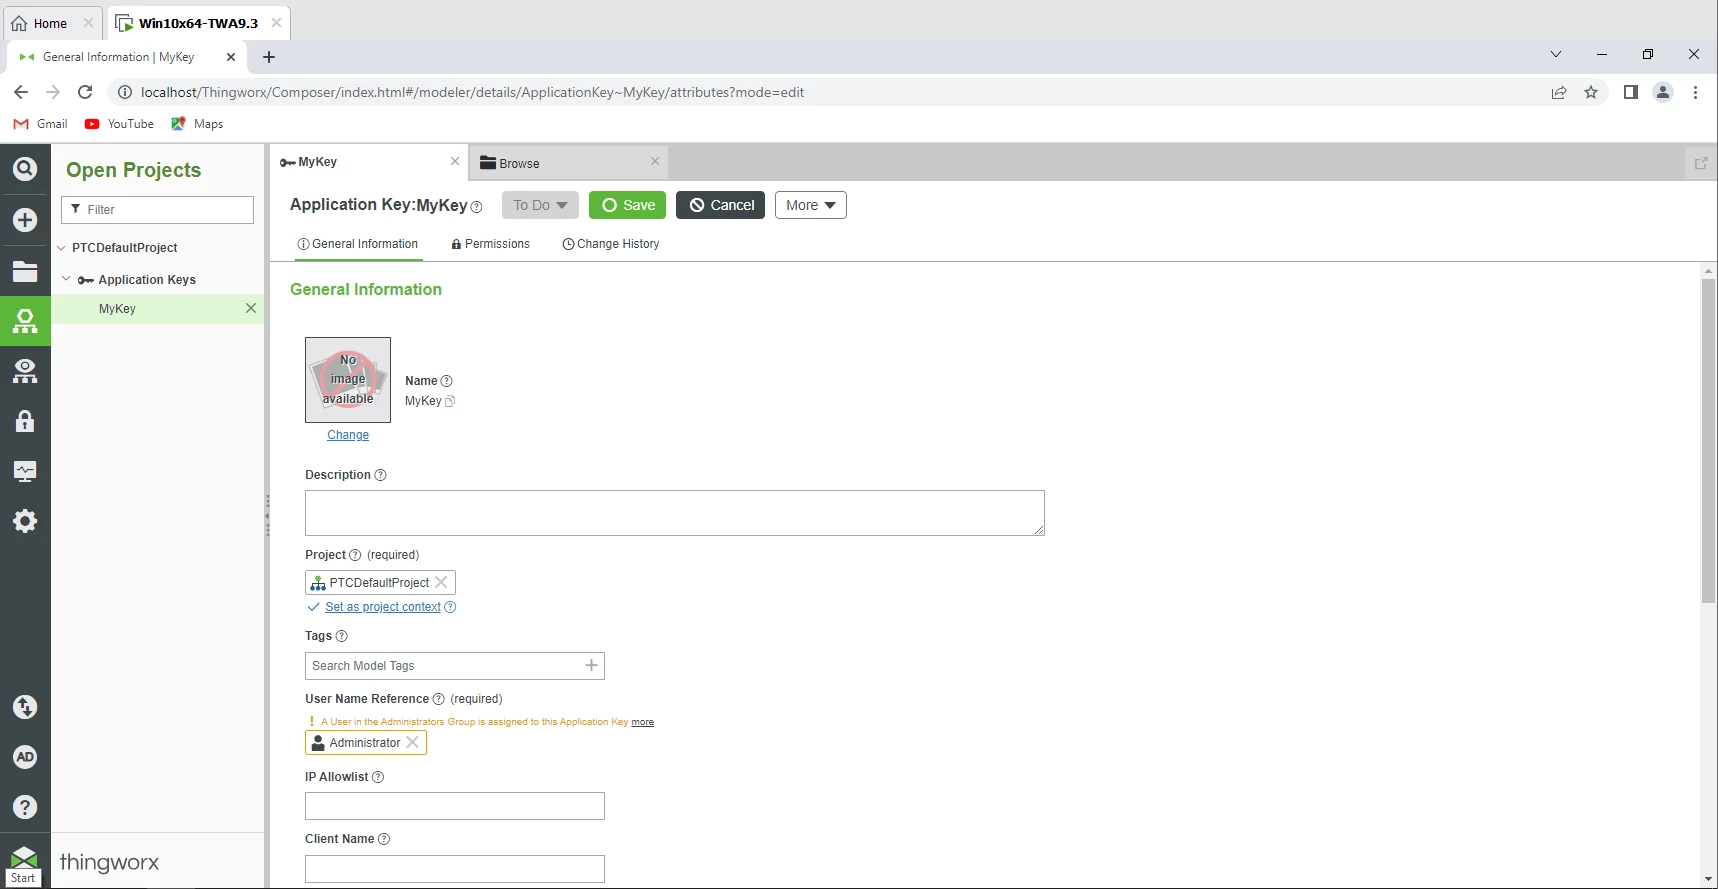Remove PTCDefaultProject from Project field
This screenshot has width=1718, height=889.
click(x=441, y=582)
